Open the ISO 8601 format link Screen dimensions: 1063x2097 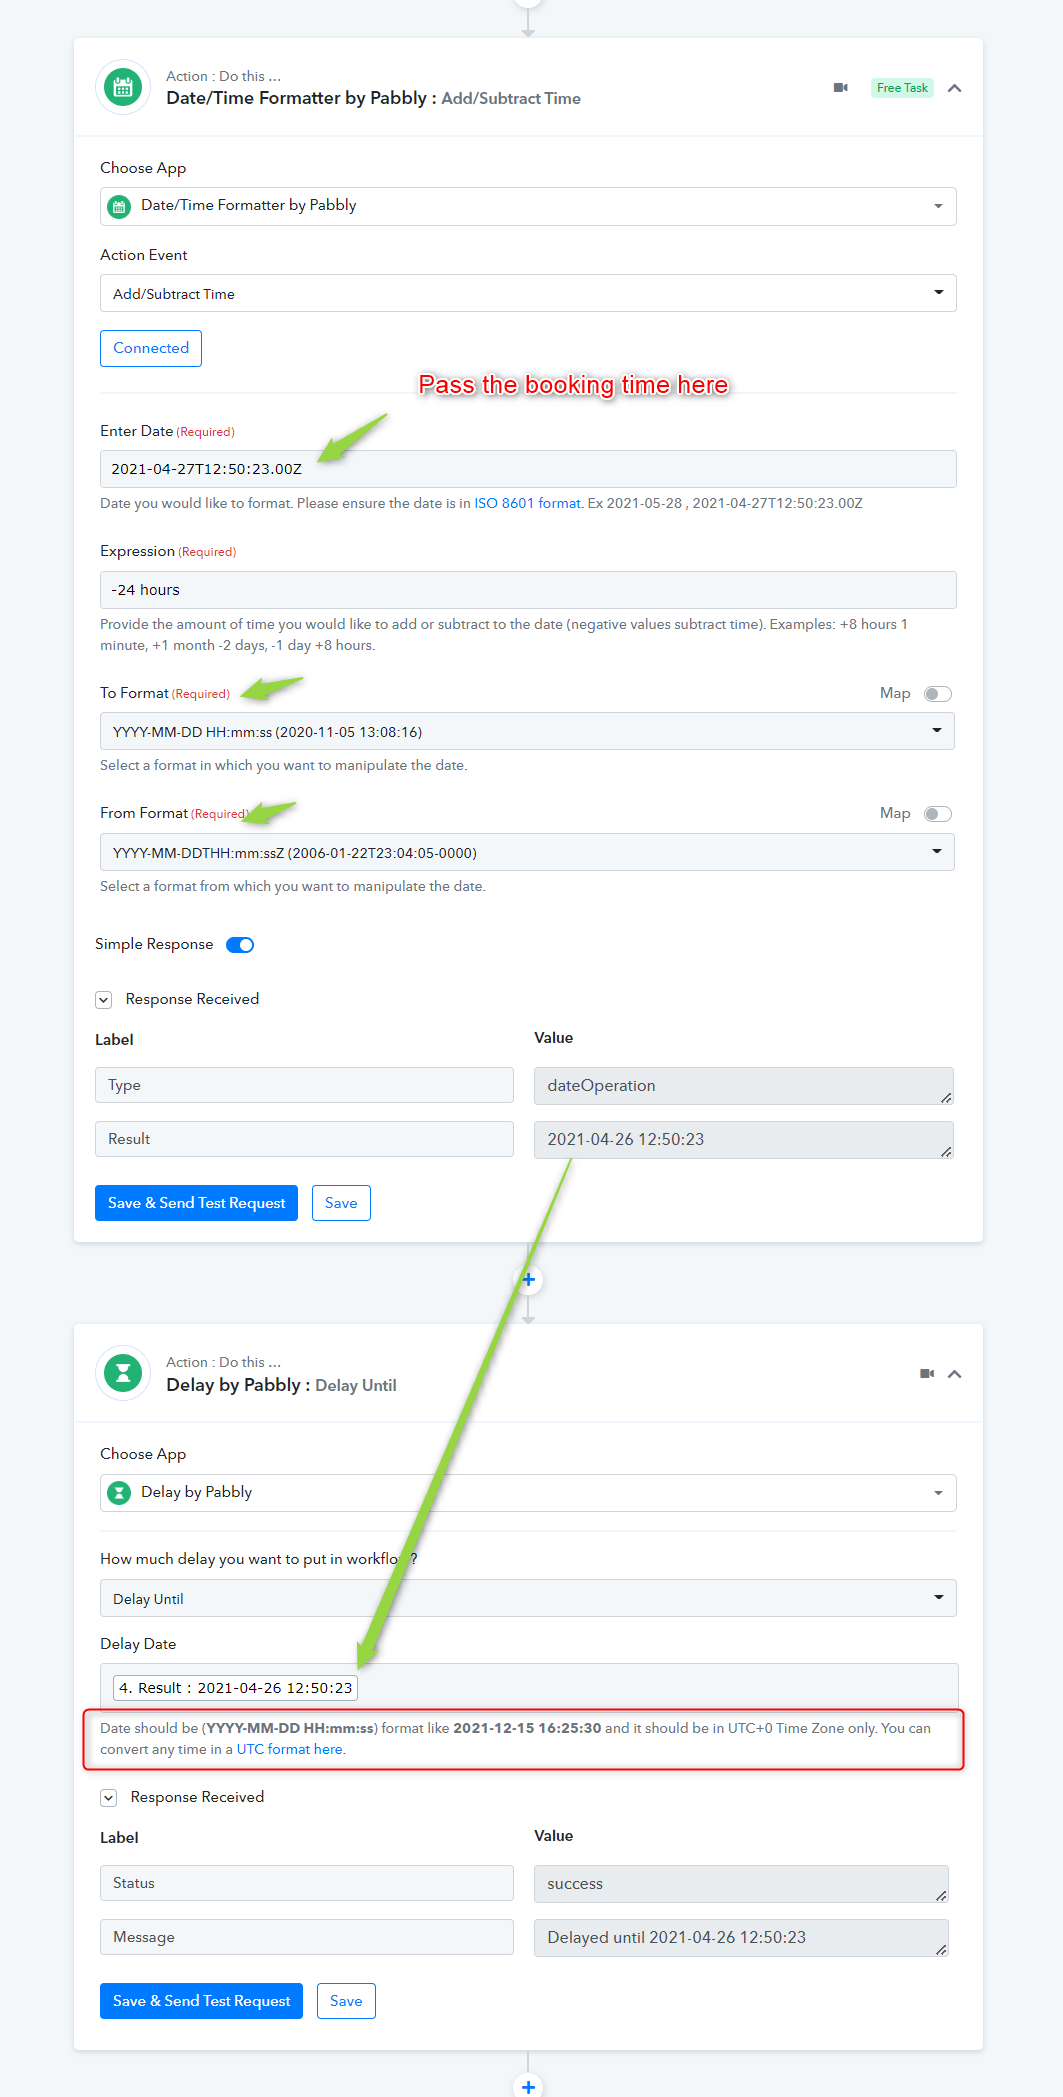[x=527, y=503]
